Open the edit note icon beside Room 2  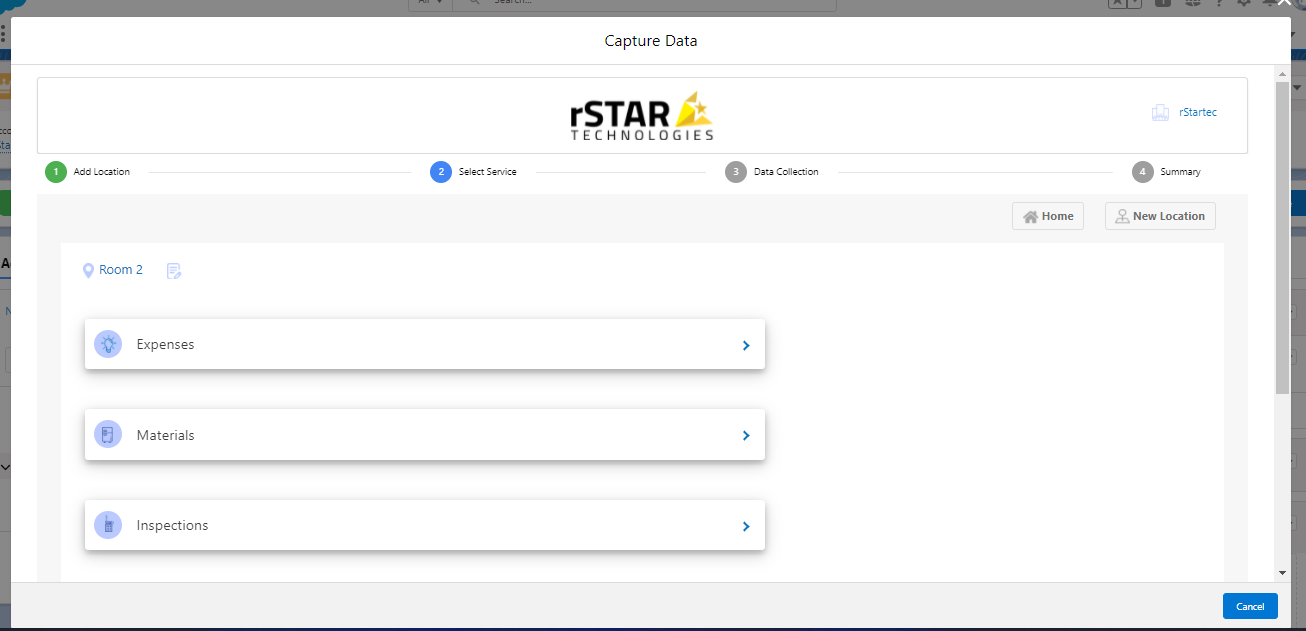[173, 270]
